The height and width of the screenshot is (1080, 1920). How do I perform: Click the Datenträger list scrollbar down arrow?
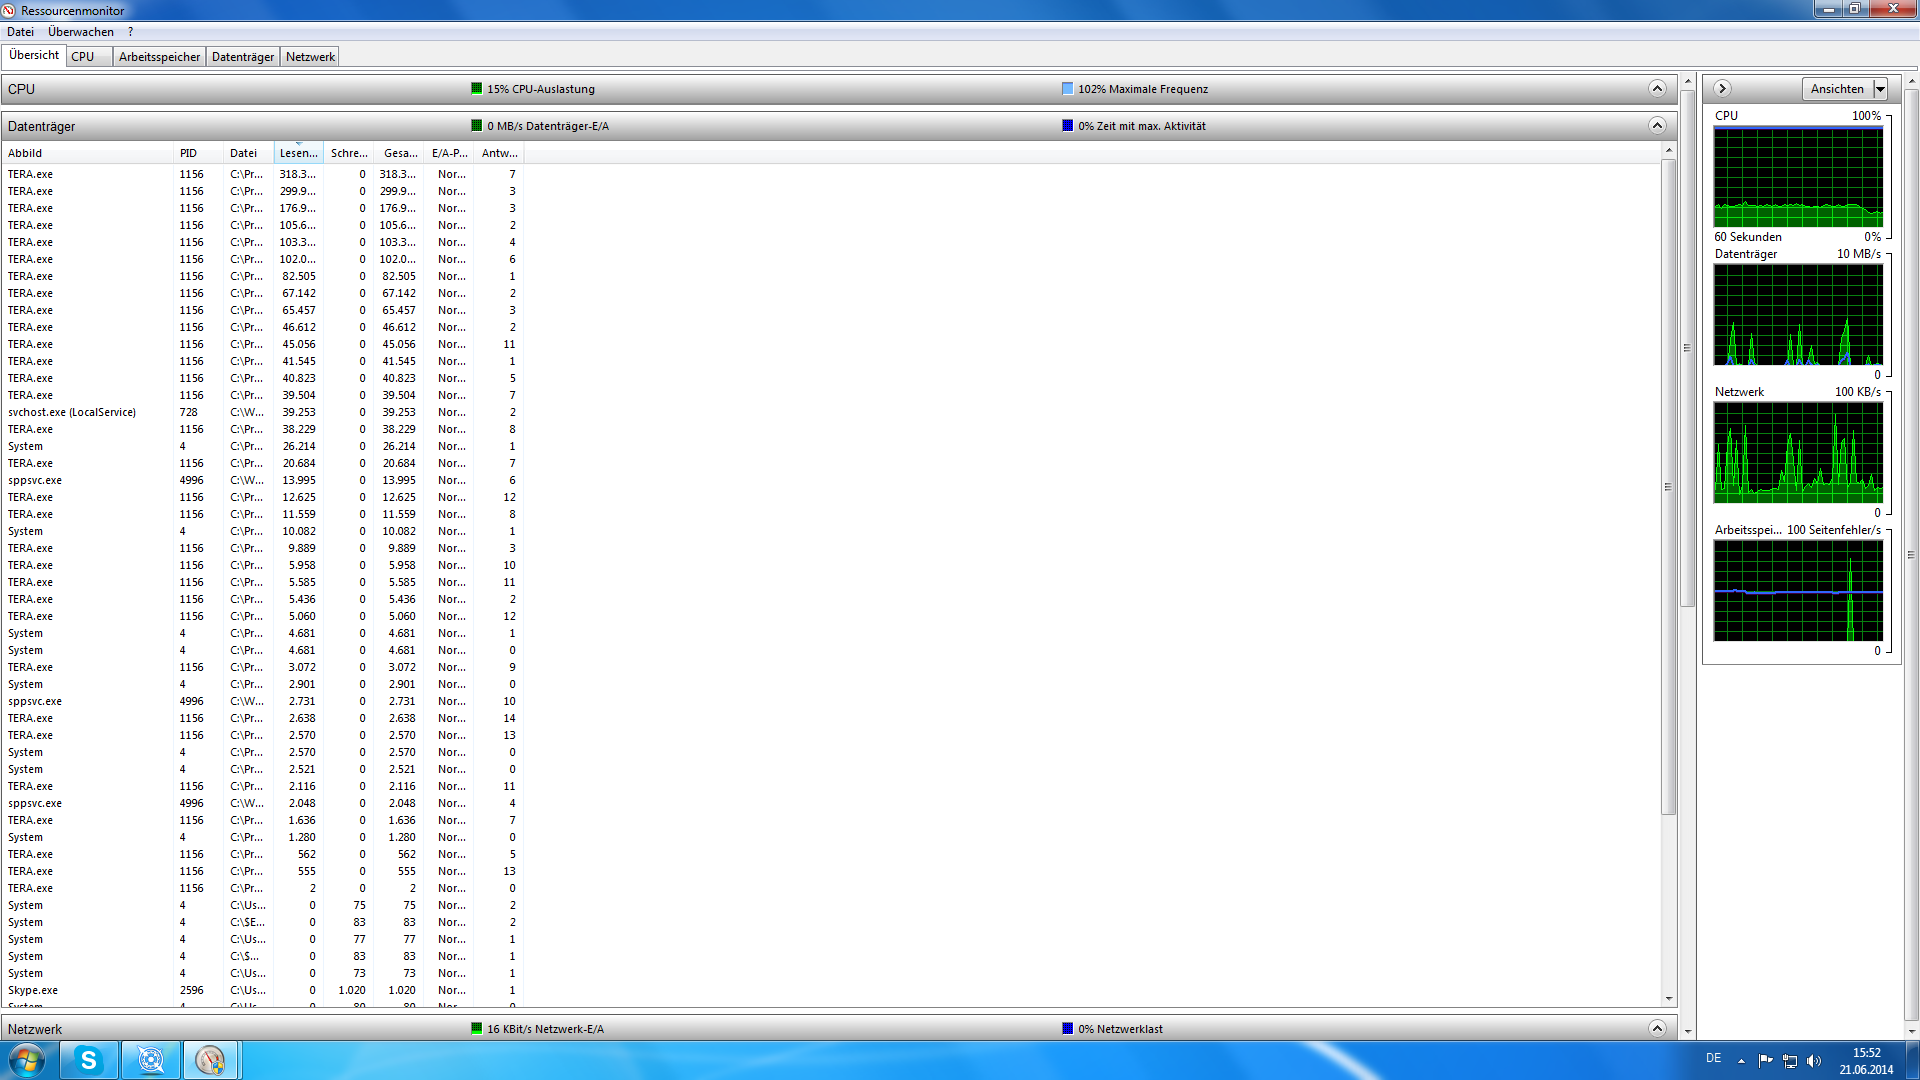1668,999
